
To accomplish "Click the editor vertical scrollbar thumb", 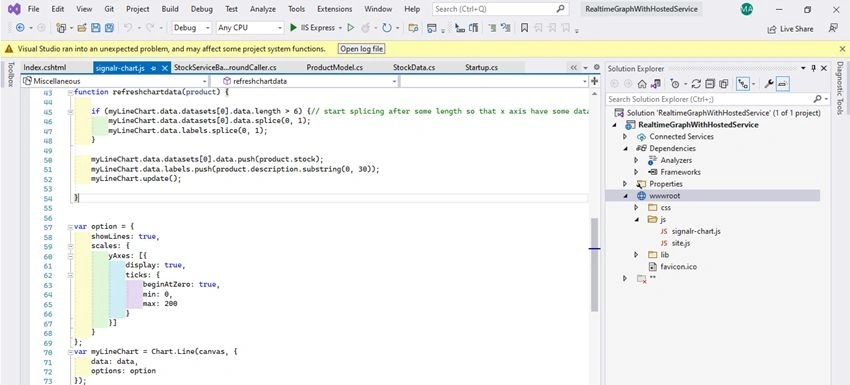I will [x=595, y=265].
